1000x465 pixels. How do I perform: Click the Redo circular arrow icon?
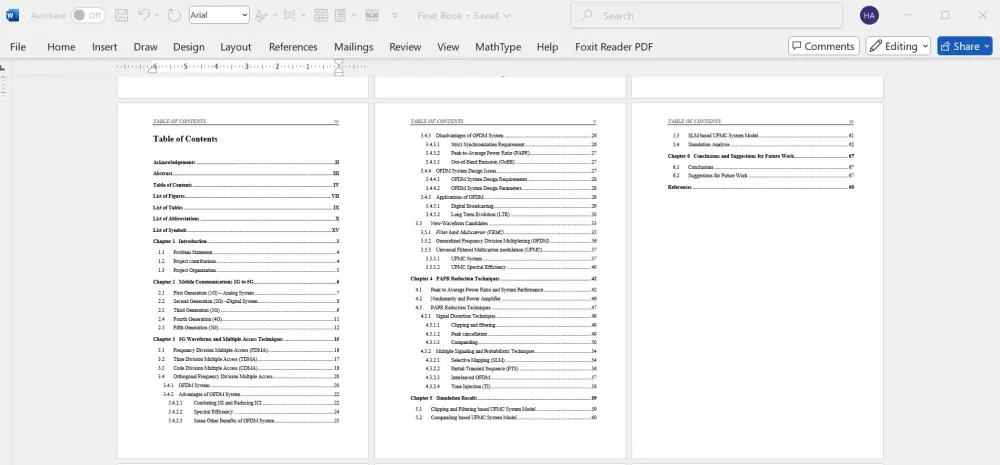tap(174, 15)
